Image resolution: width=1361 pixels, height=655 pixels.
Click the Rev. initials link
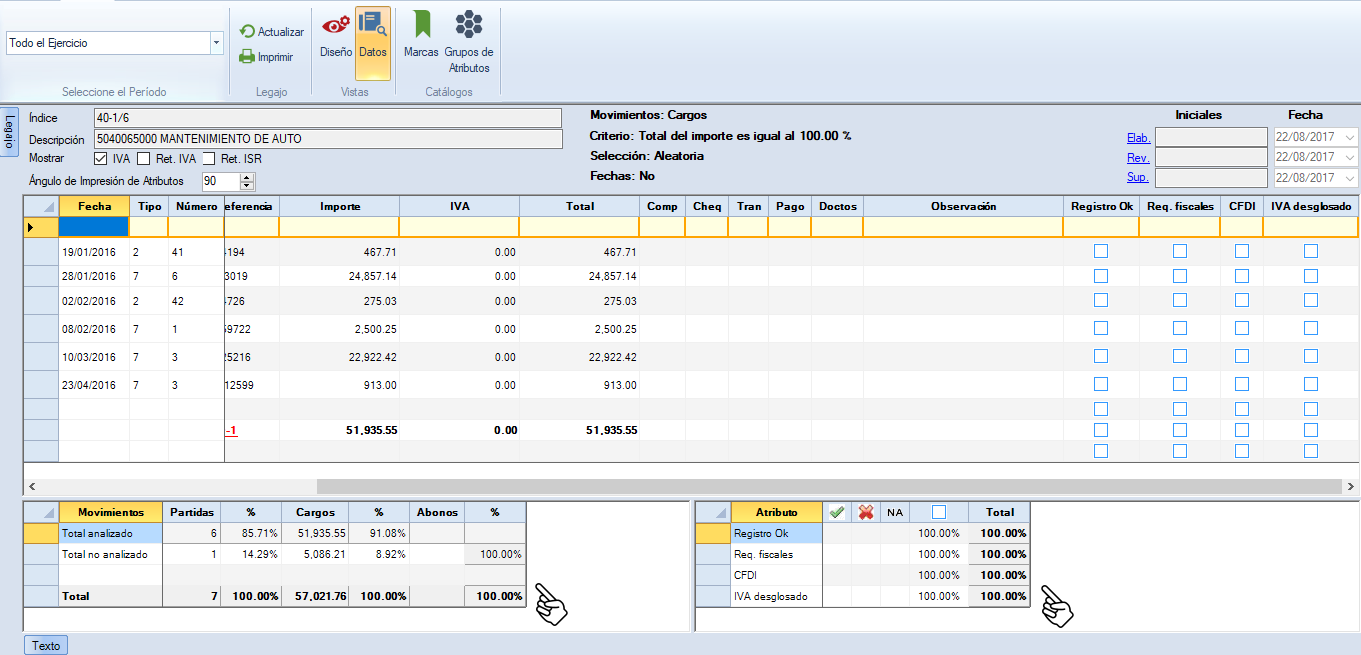click(1138, 158)
